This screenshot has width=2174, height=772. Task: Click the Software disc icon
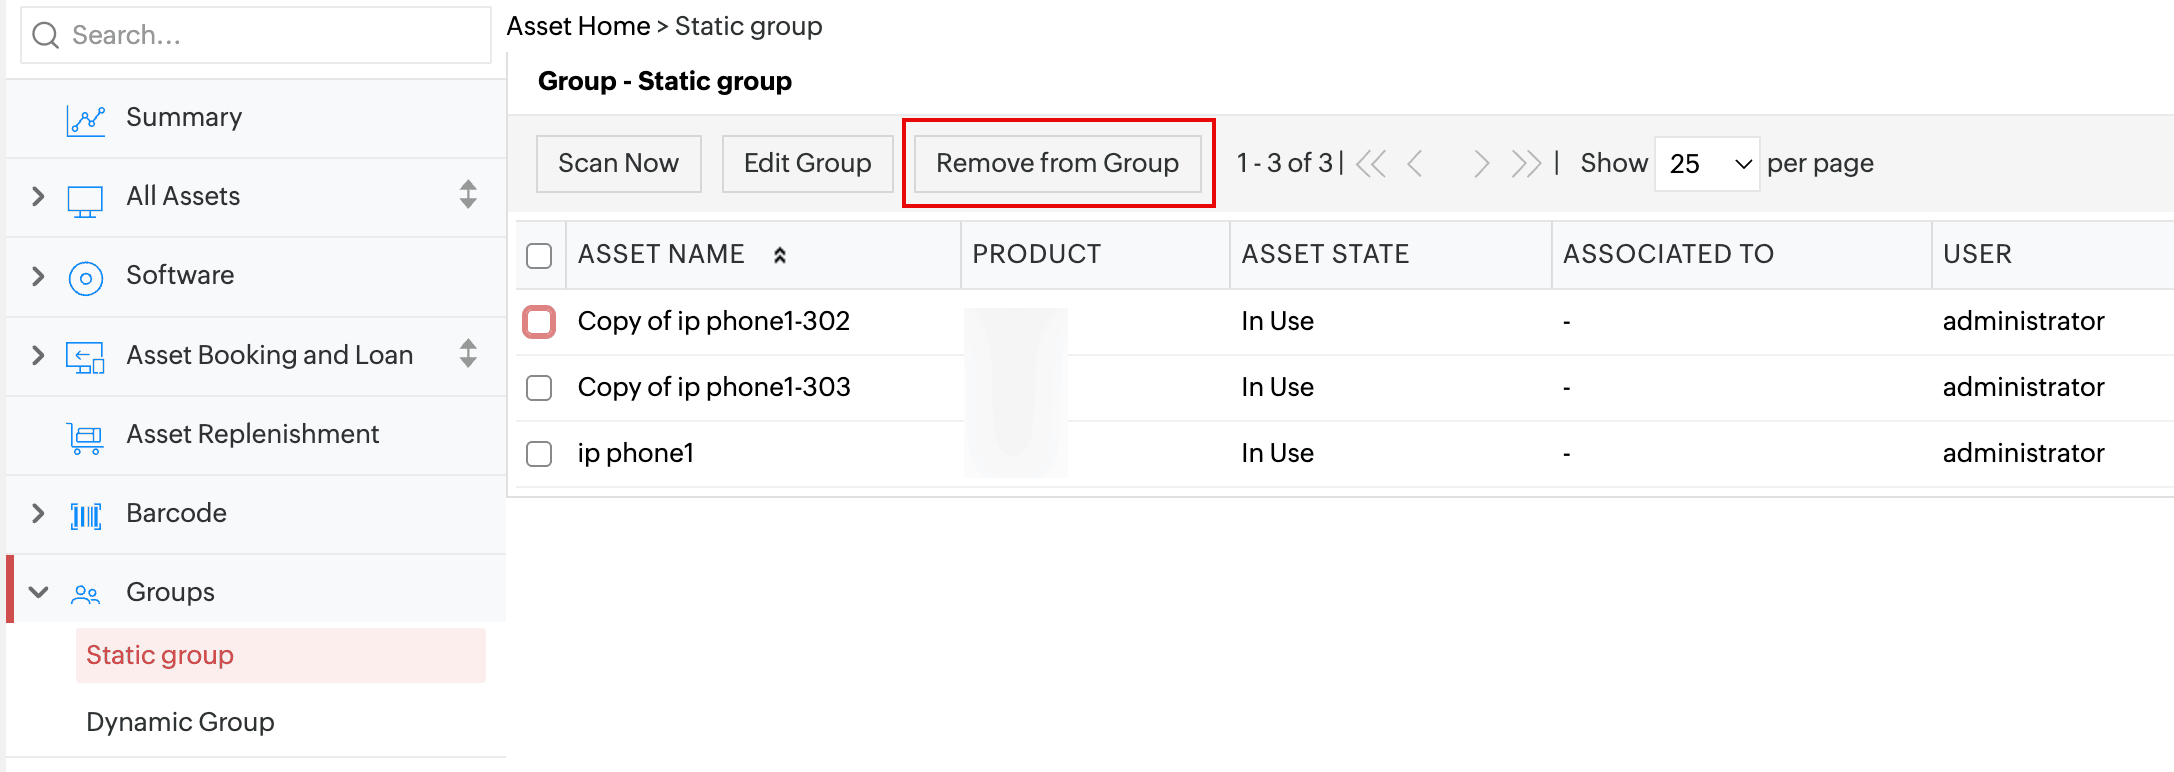coord(86,277)
